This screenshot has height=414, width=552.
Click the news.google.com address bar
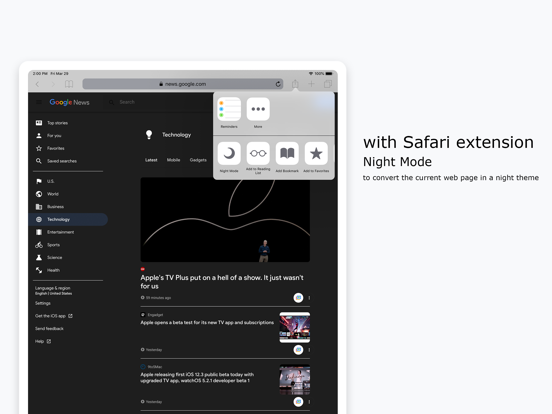coord(183,84)
